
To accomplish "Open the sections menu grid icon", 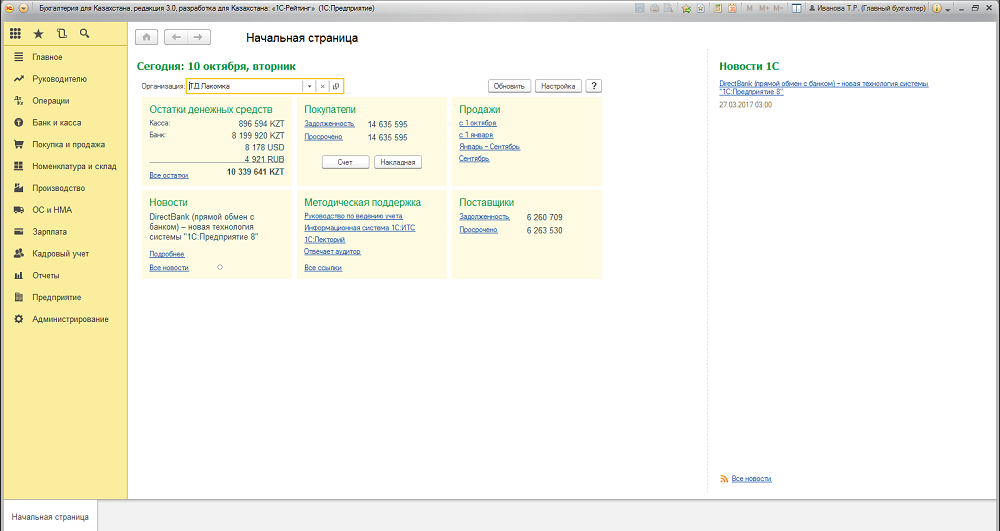I will pos(16,33).
